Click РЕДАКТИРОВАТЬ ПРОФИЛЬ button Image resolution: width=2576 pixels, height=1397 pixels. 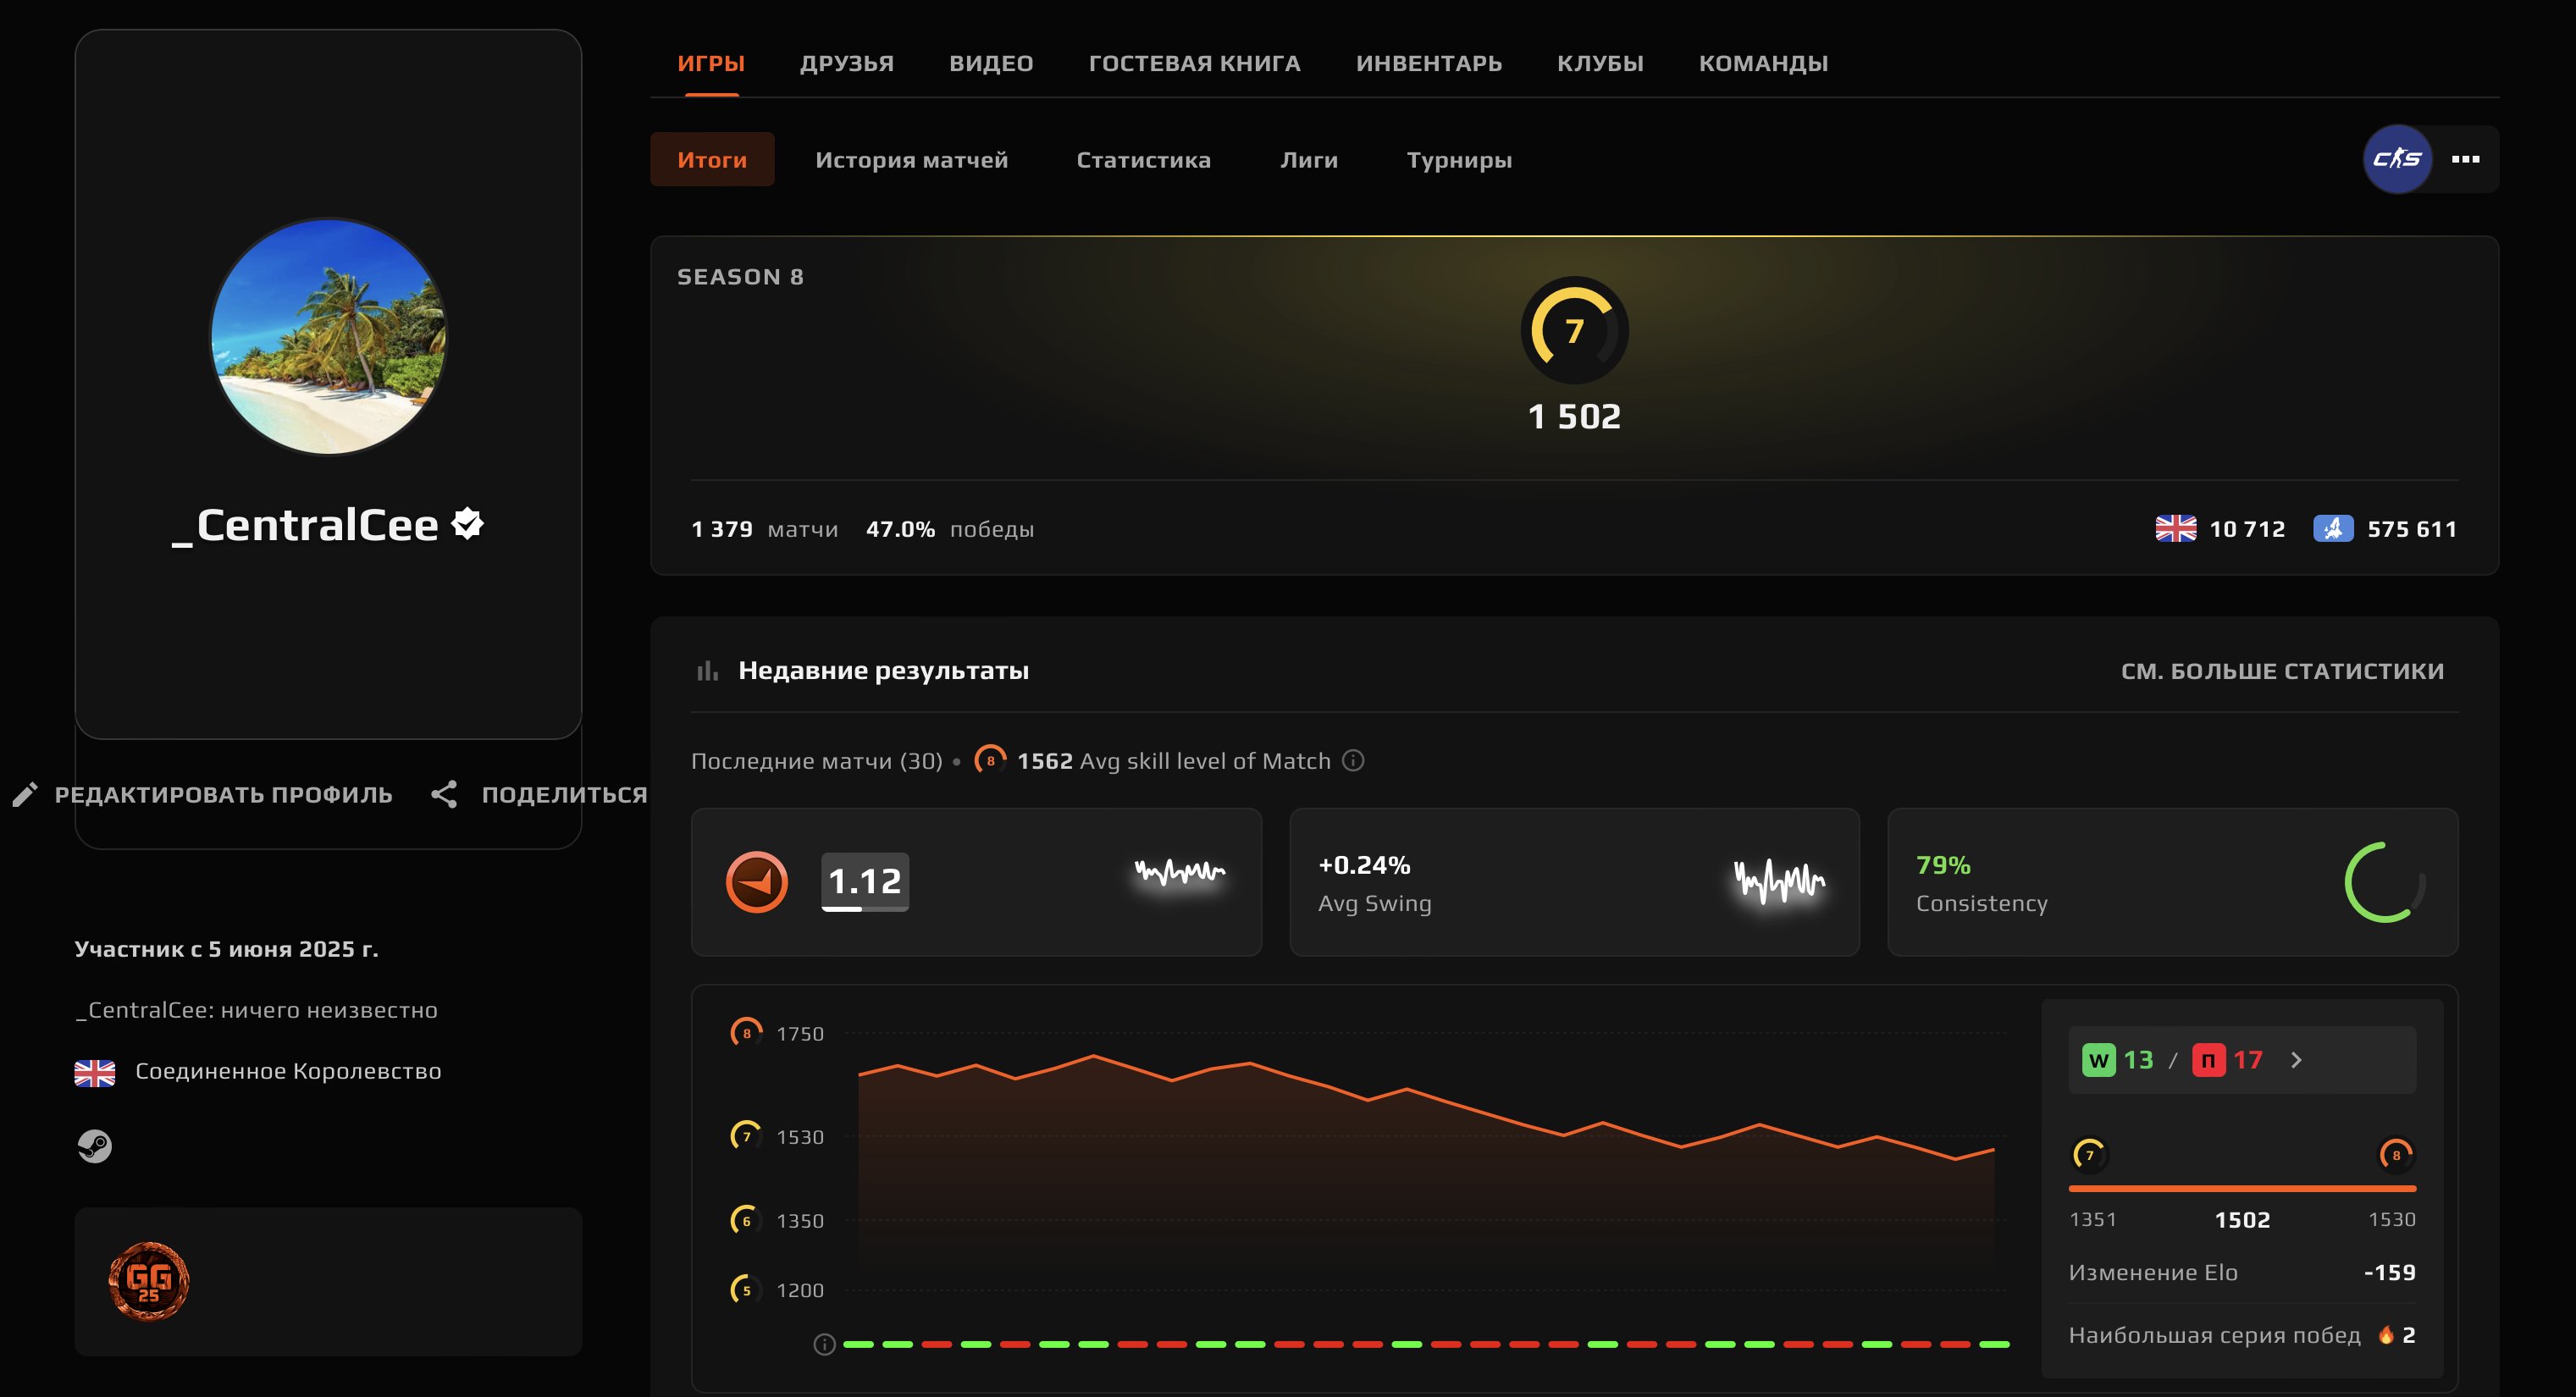(223, 795)
